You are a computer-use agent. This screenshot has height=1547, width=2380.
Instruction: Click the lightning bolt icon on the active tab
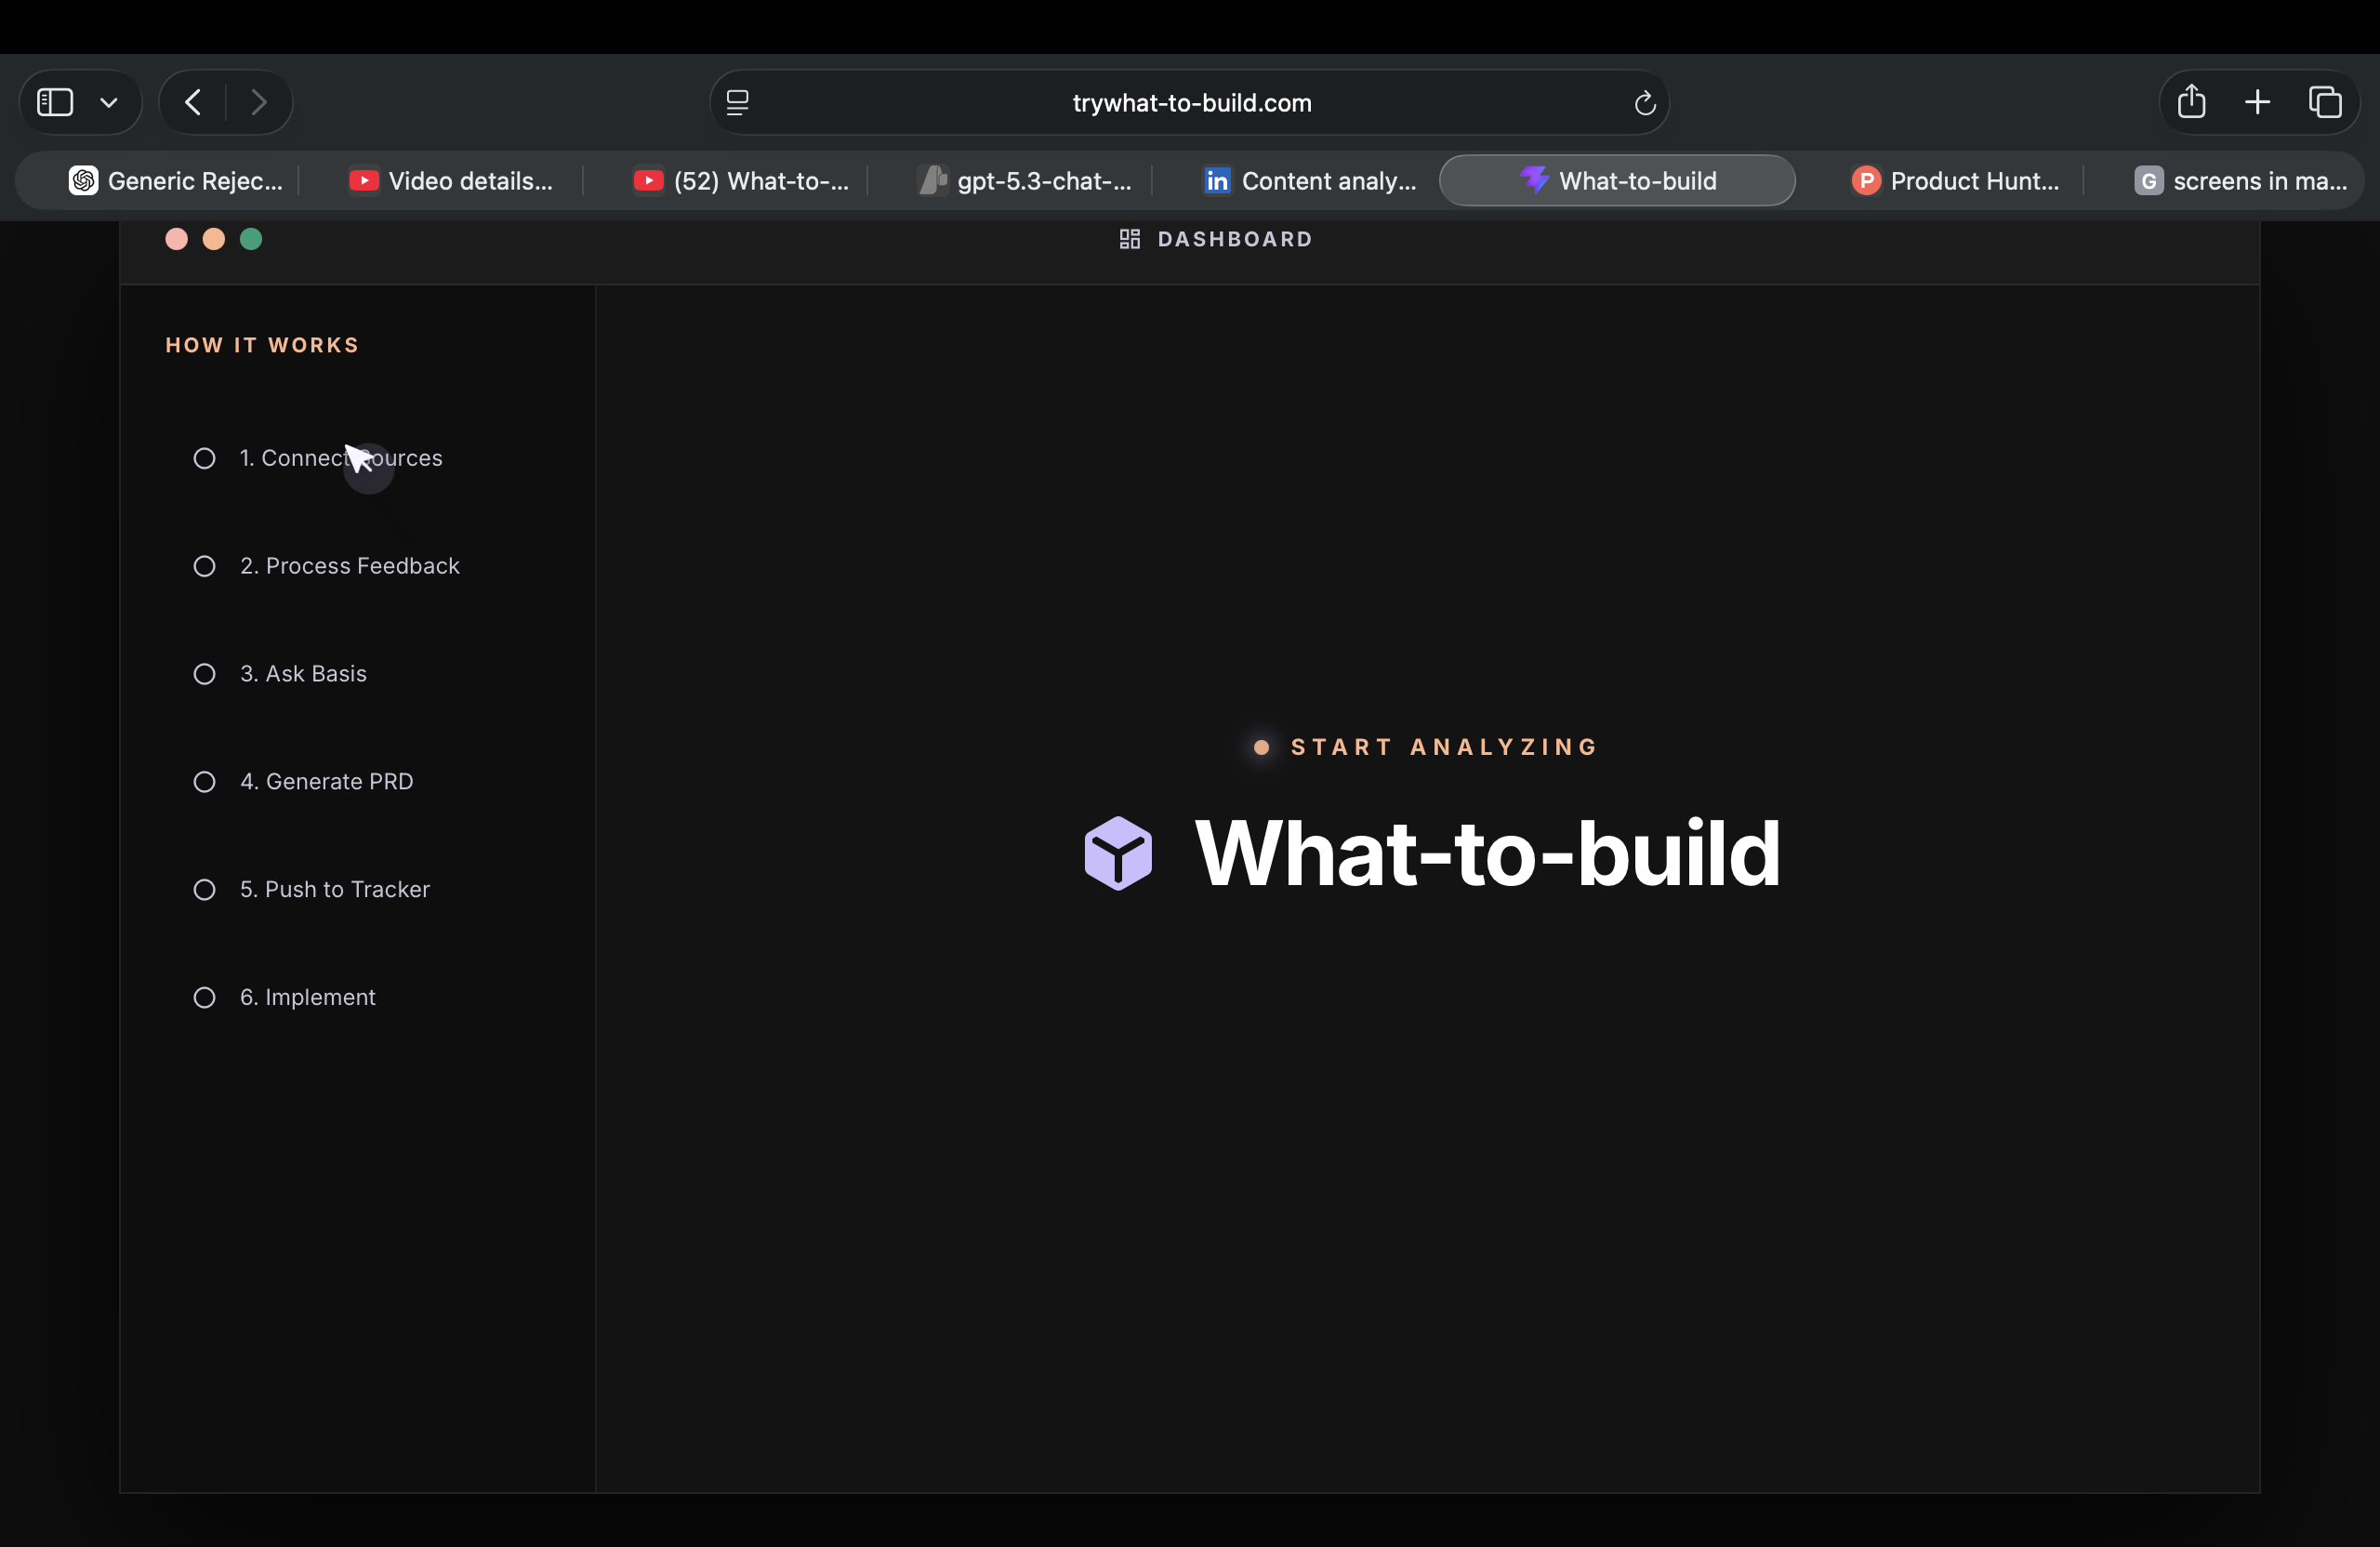coord(1533,180)
